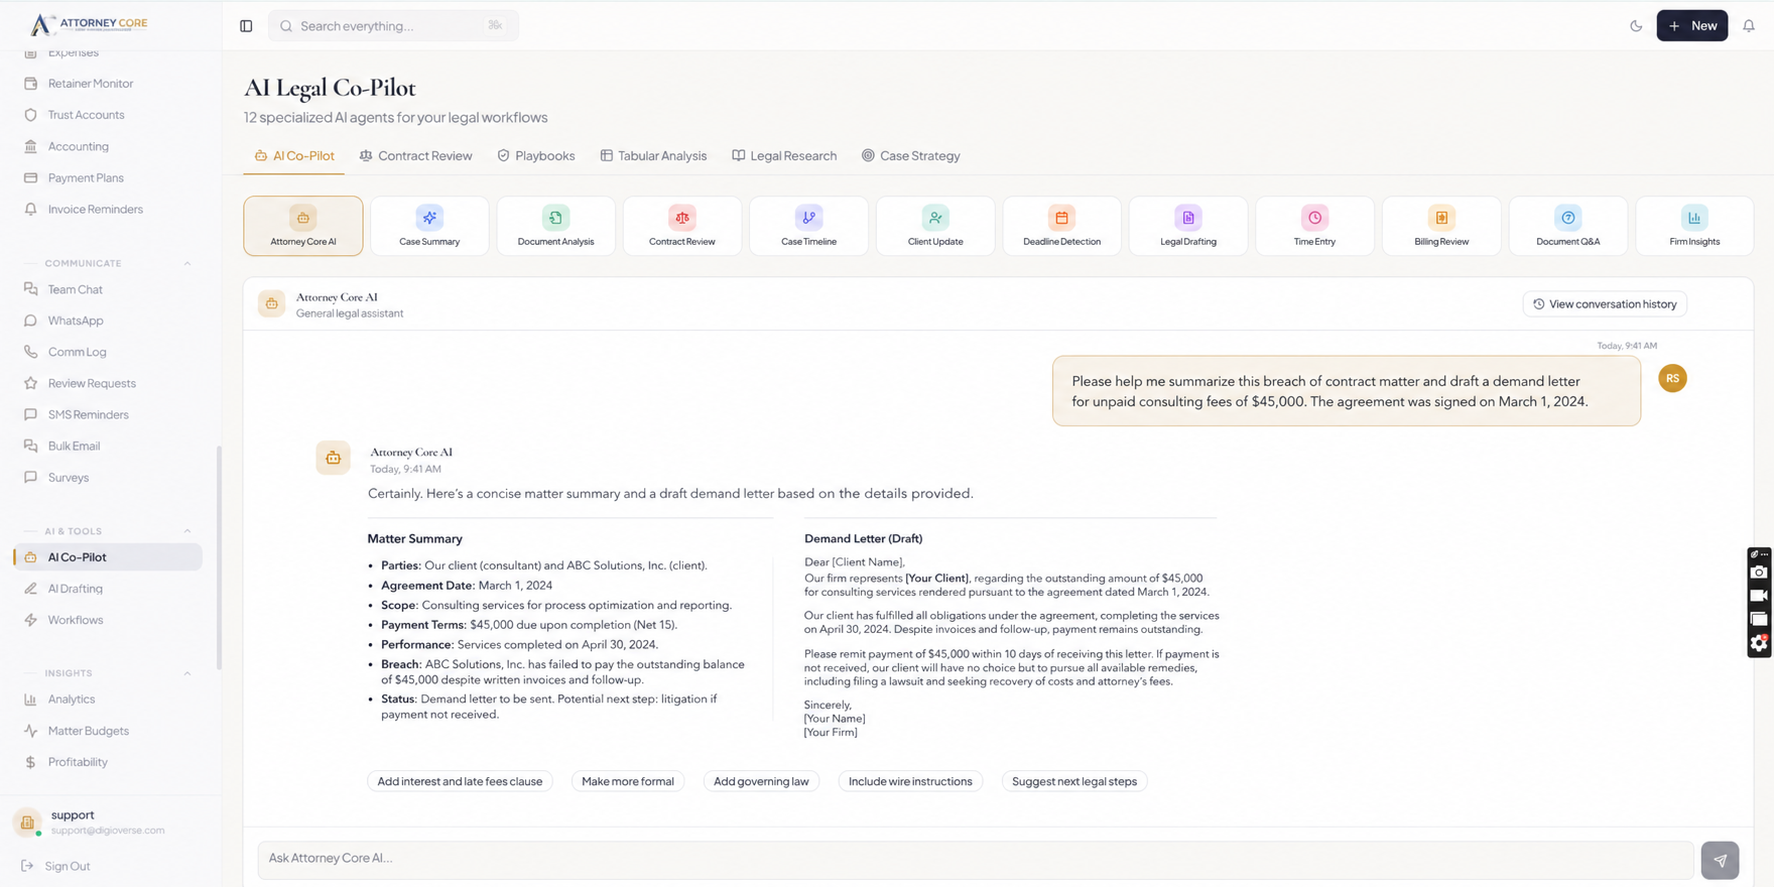Screen dimensions: 1774x887
Task: Toggle the sidebar panel icon
Action: [246, 26]
